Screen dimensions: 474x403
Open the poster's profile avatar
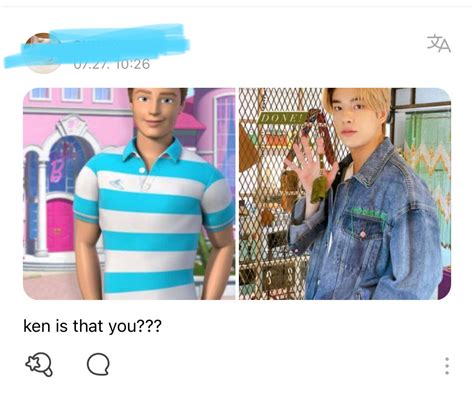click(x=42, y=53)
